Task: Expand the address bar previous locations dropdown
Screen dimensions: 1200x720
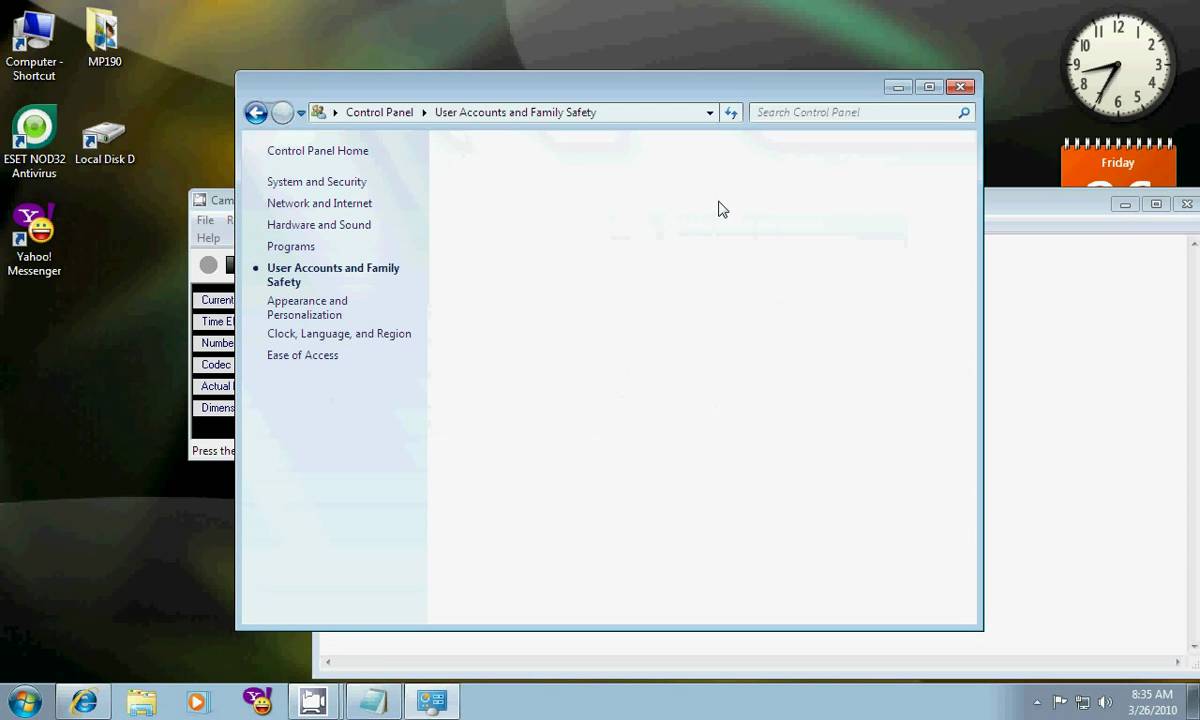Action: pos(710,113)
